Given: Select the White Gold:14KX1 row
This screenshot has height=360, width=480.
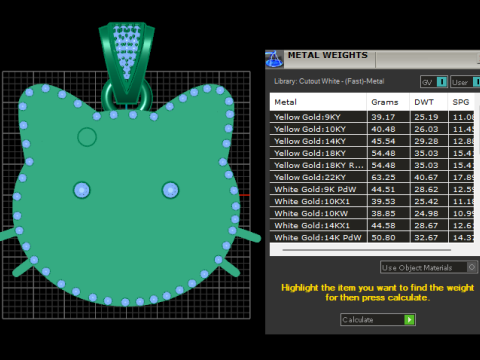Looking at the screenshot, I should coord(372,225).
